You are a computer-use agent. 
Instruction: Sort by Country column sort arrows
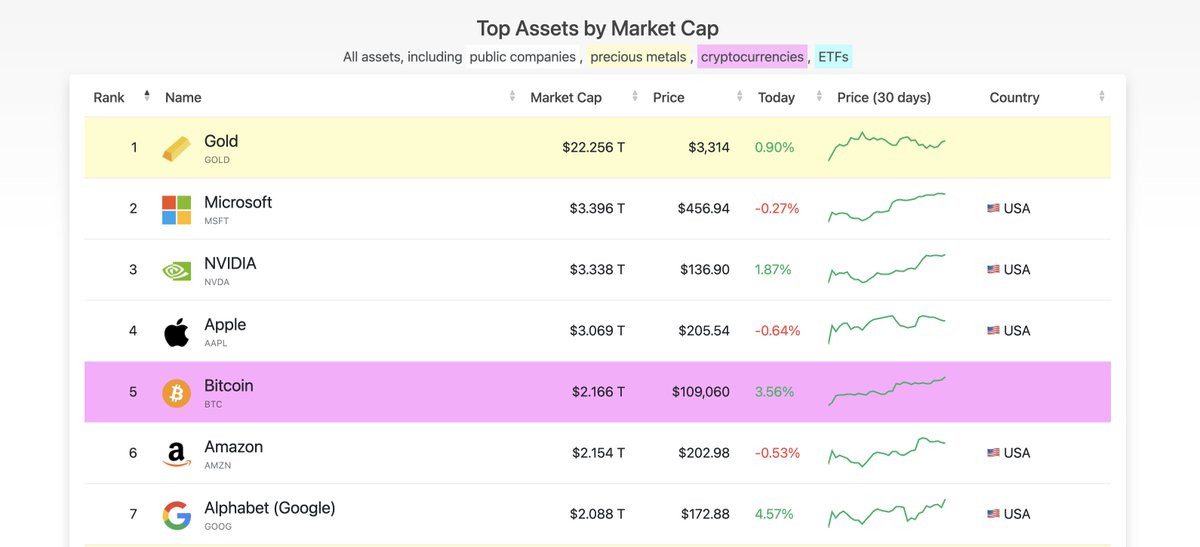[1101, 96]
